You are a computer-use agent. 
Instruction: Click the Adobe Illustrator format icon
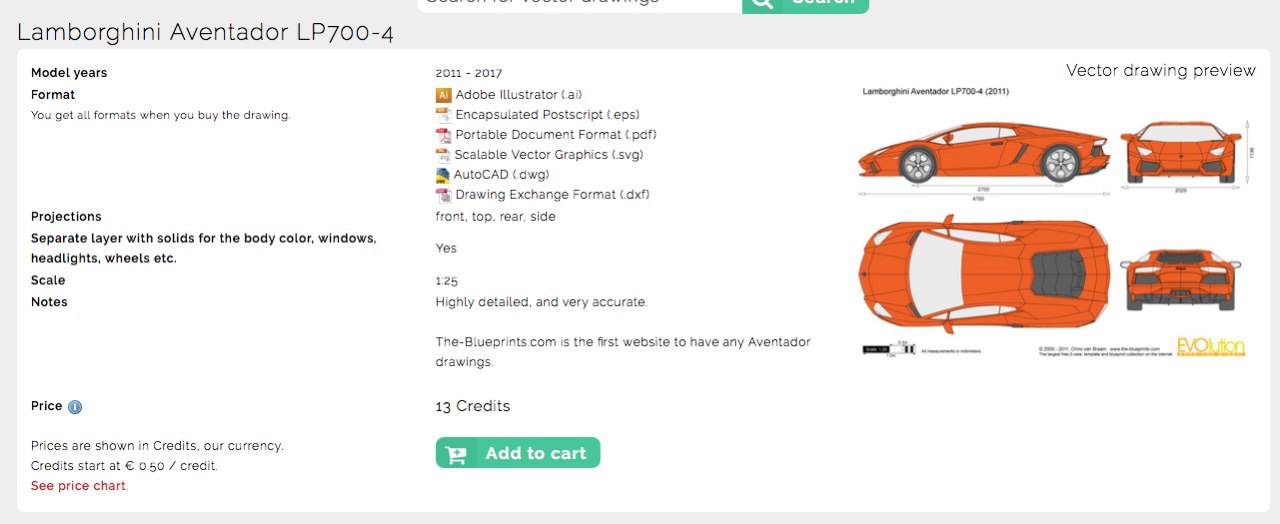pos(443,95)
